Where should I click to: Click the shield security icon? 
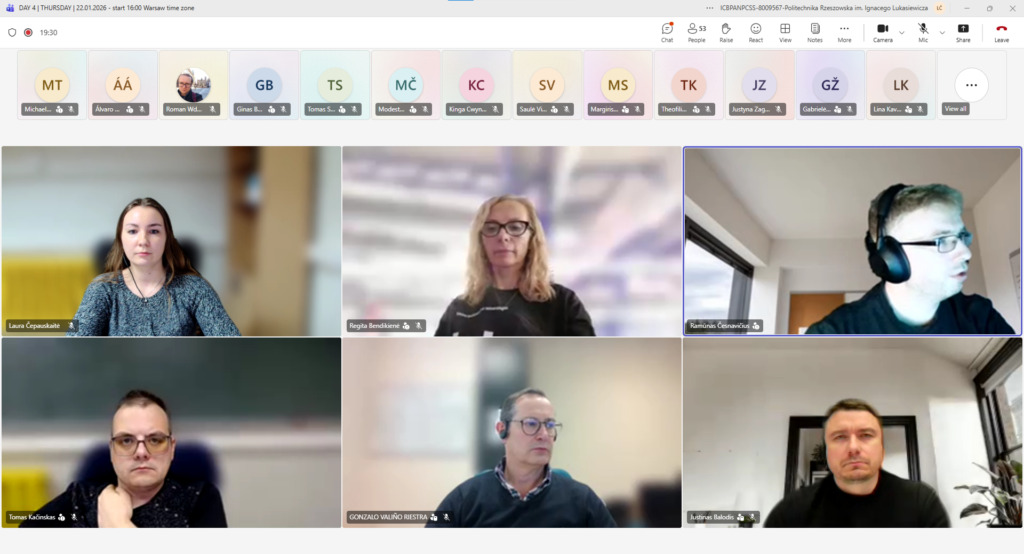point(12,32)
